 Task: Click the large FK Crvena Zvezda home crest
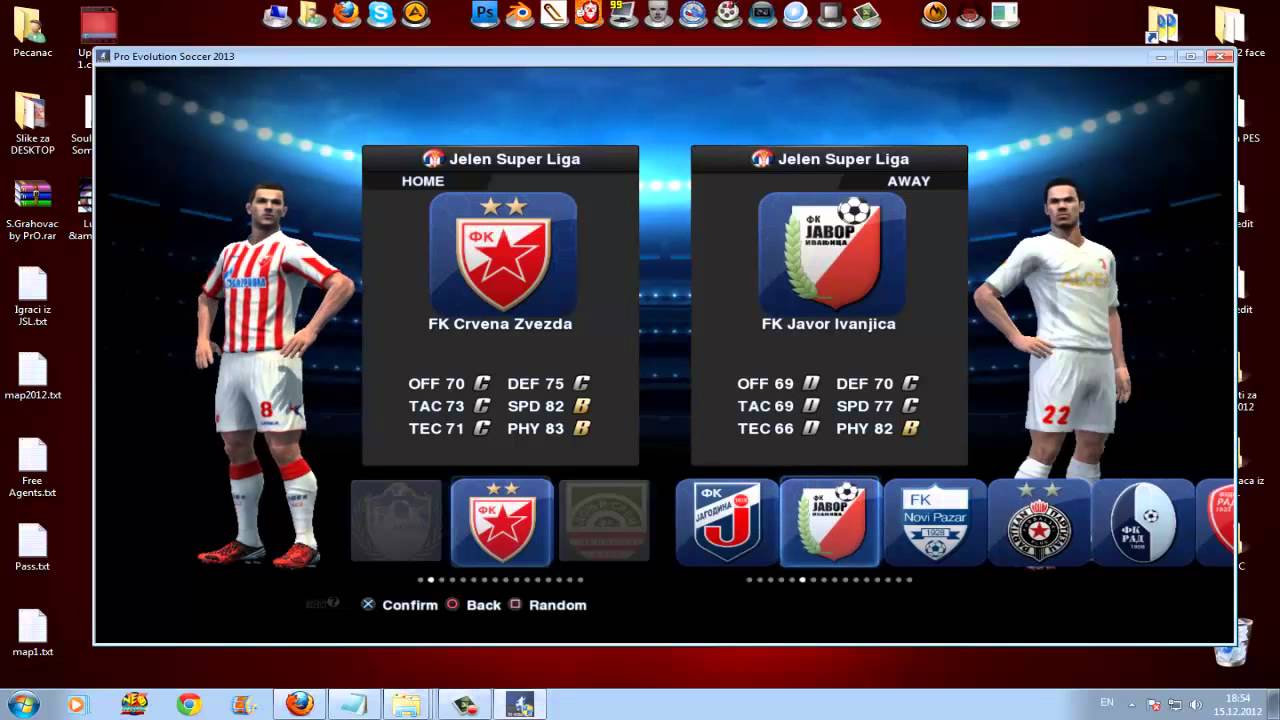coord(503,253)
